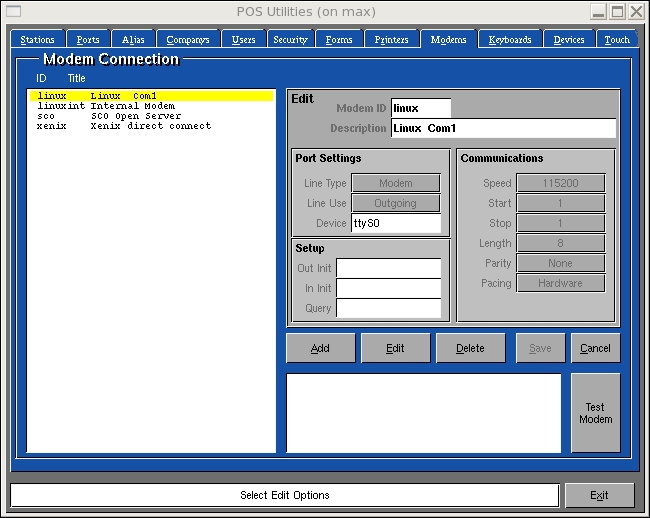Open the Touch tab

pos(617,39)
